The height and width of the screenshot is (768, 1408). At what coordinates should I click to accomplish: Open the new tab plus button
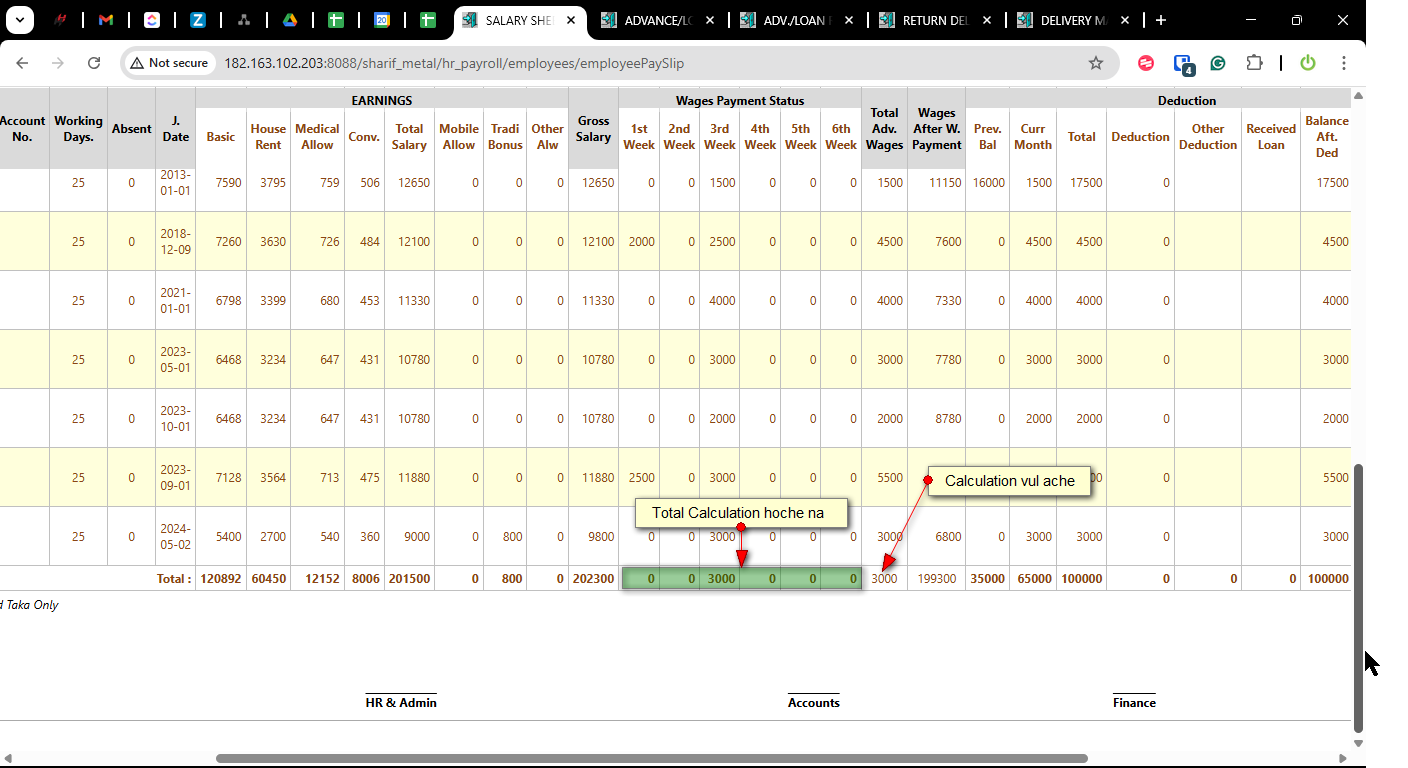coord(1160,20)
